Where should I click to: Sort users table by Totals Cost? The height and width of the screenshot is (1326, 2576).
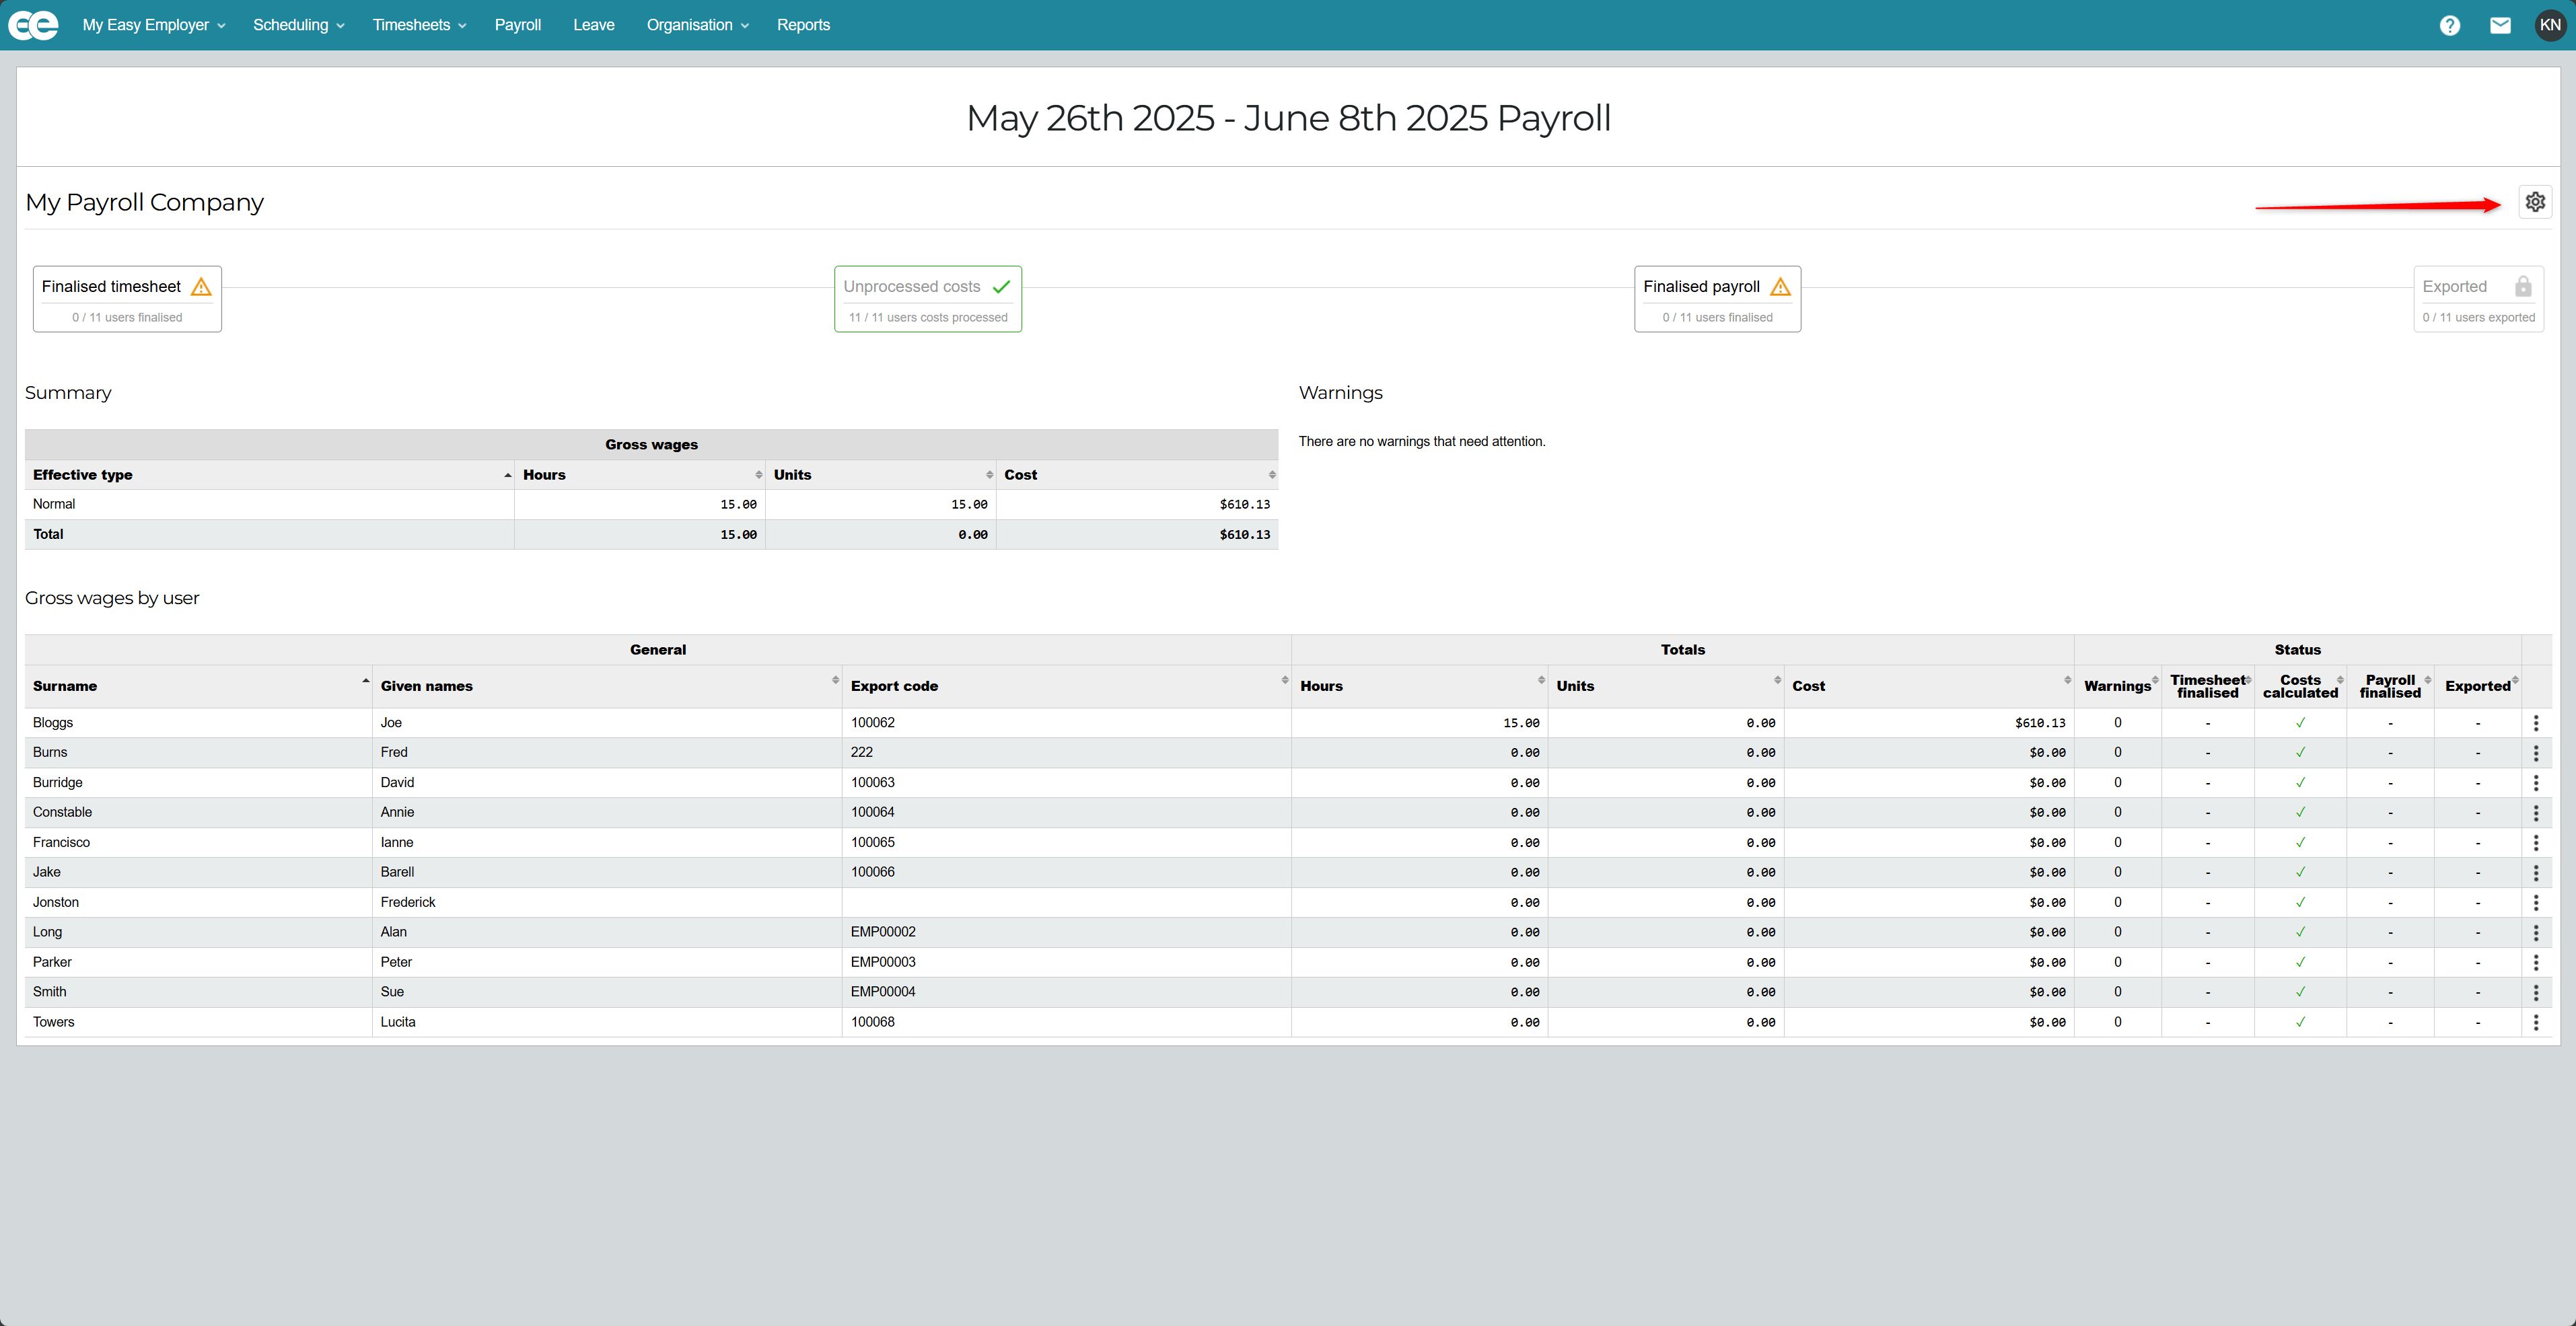click(1929, 686)
